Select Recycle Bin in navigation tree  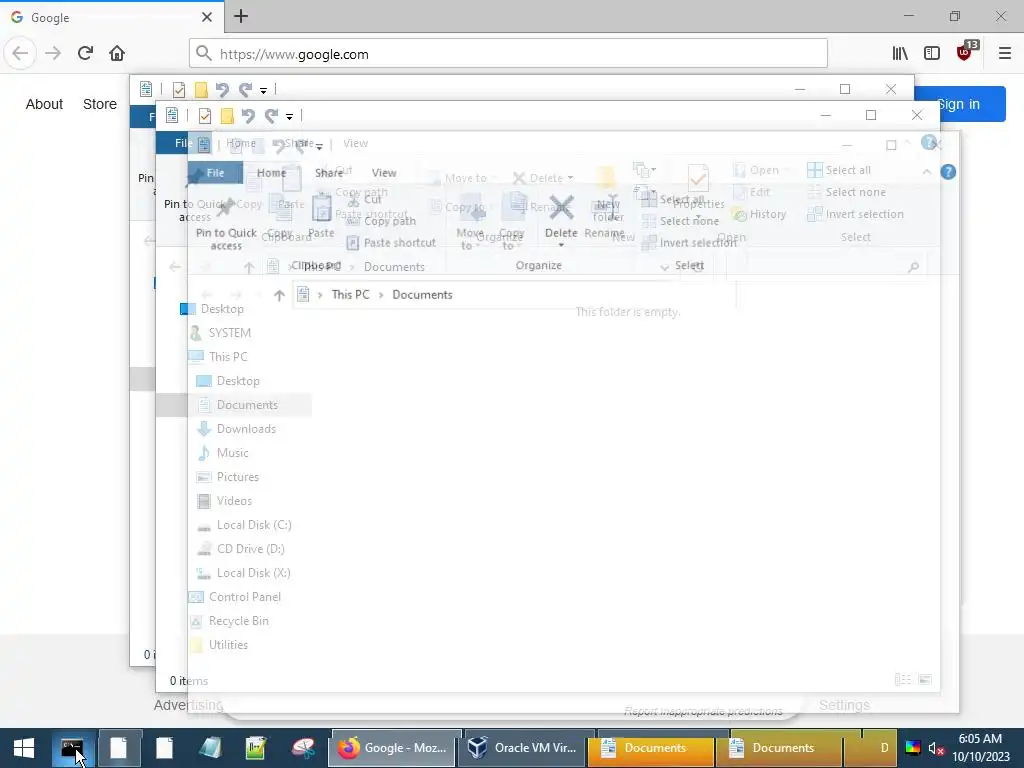tap(229, 621)
